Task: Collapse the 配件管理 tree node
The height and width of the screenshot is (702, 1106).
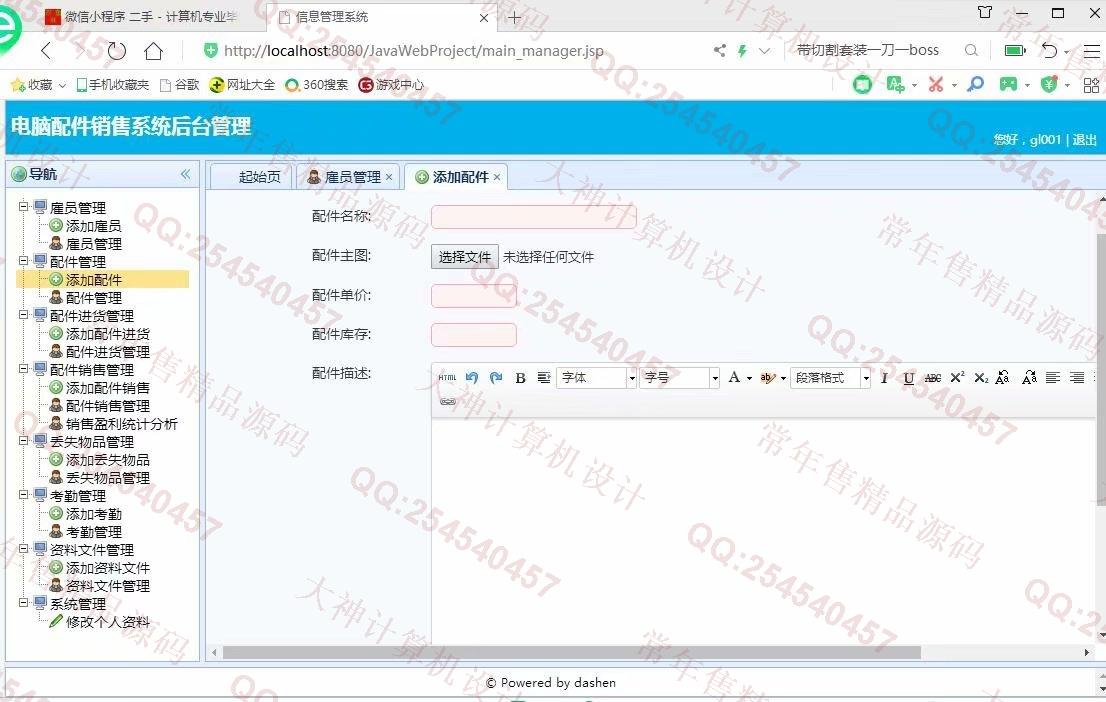Action: coord(23,261)
